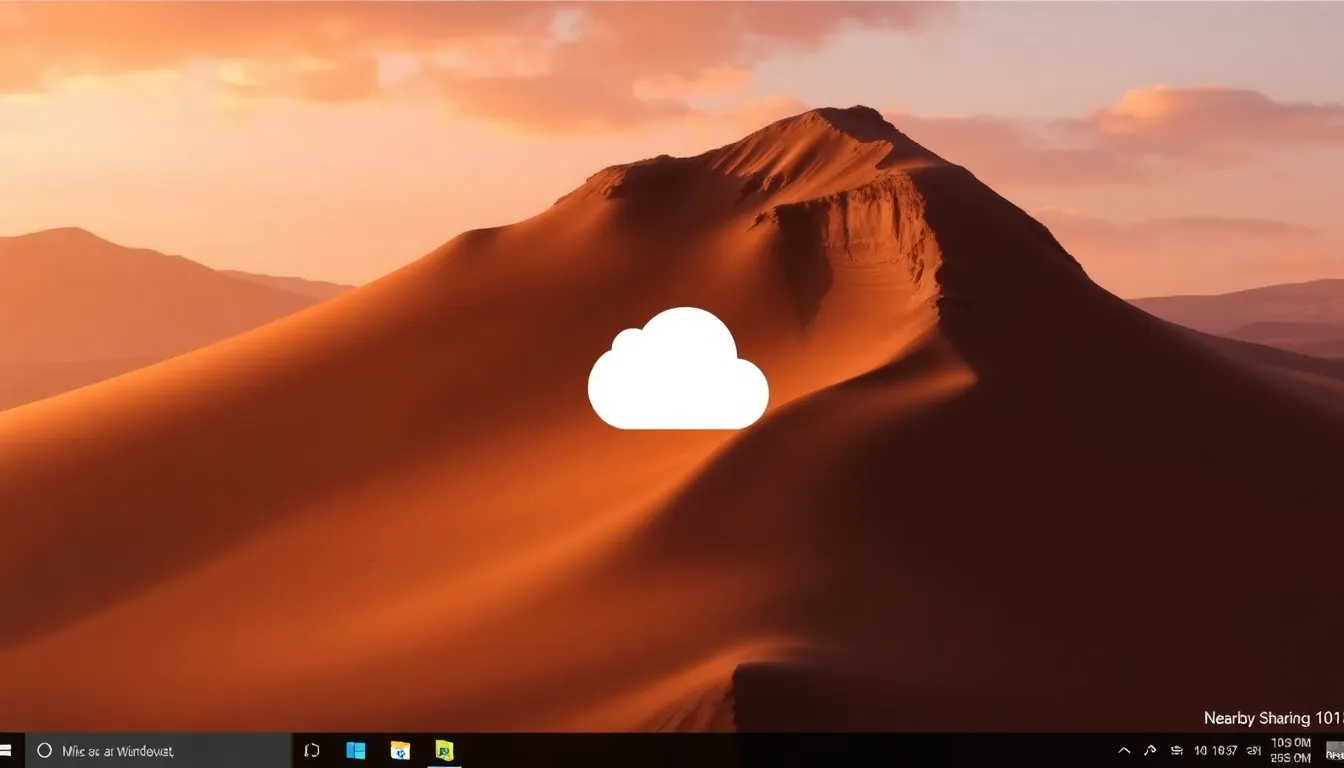Click the white cloud icon on desktop
1344x768 pixels.
click(678, 369)
